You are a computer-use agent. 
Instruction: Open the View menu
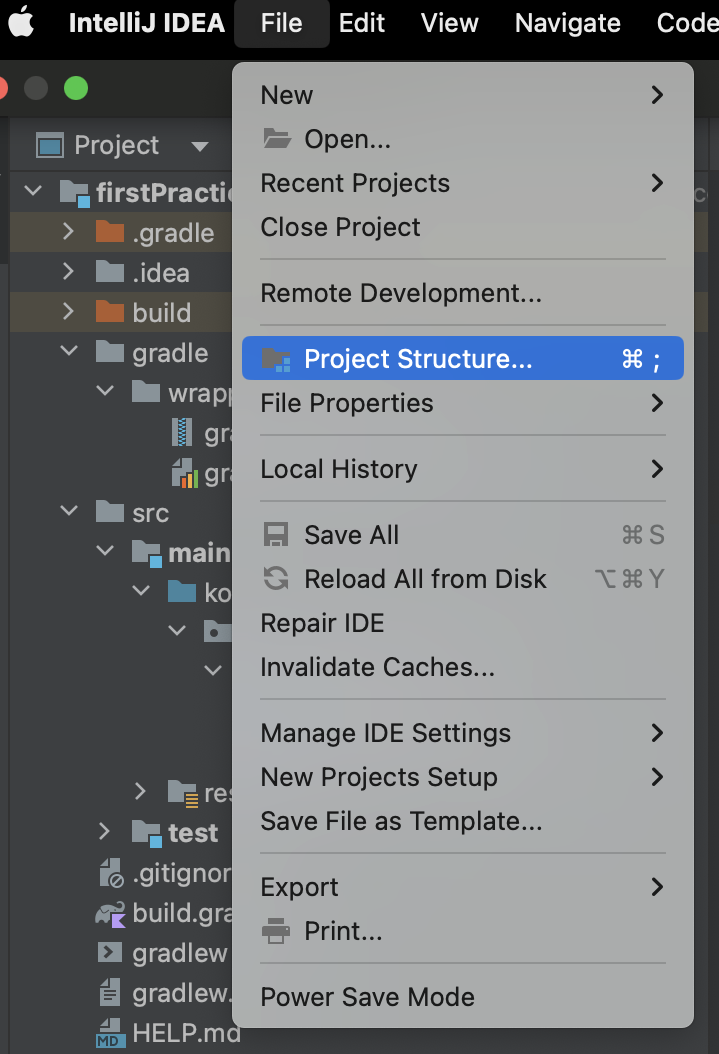[450, 23]
